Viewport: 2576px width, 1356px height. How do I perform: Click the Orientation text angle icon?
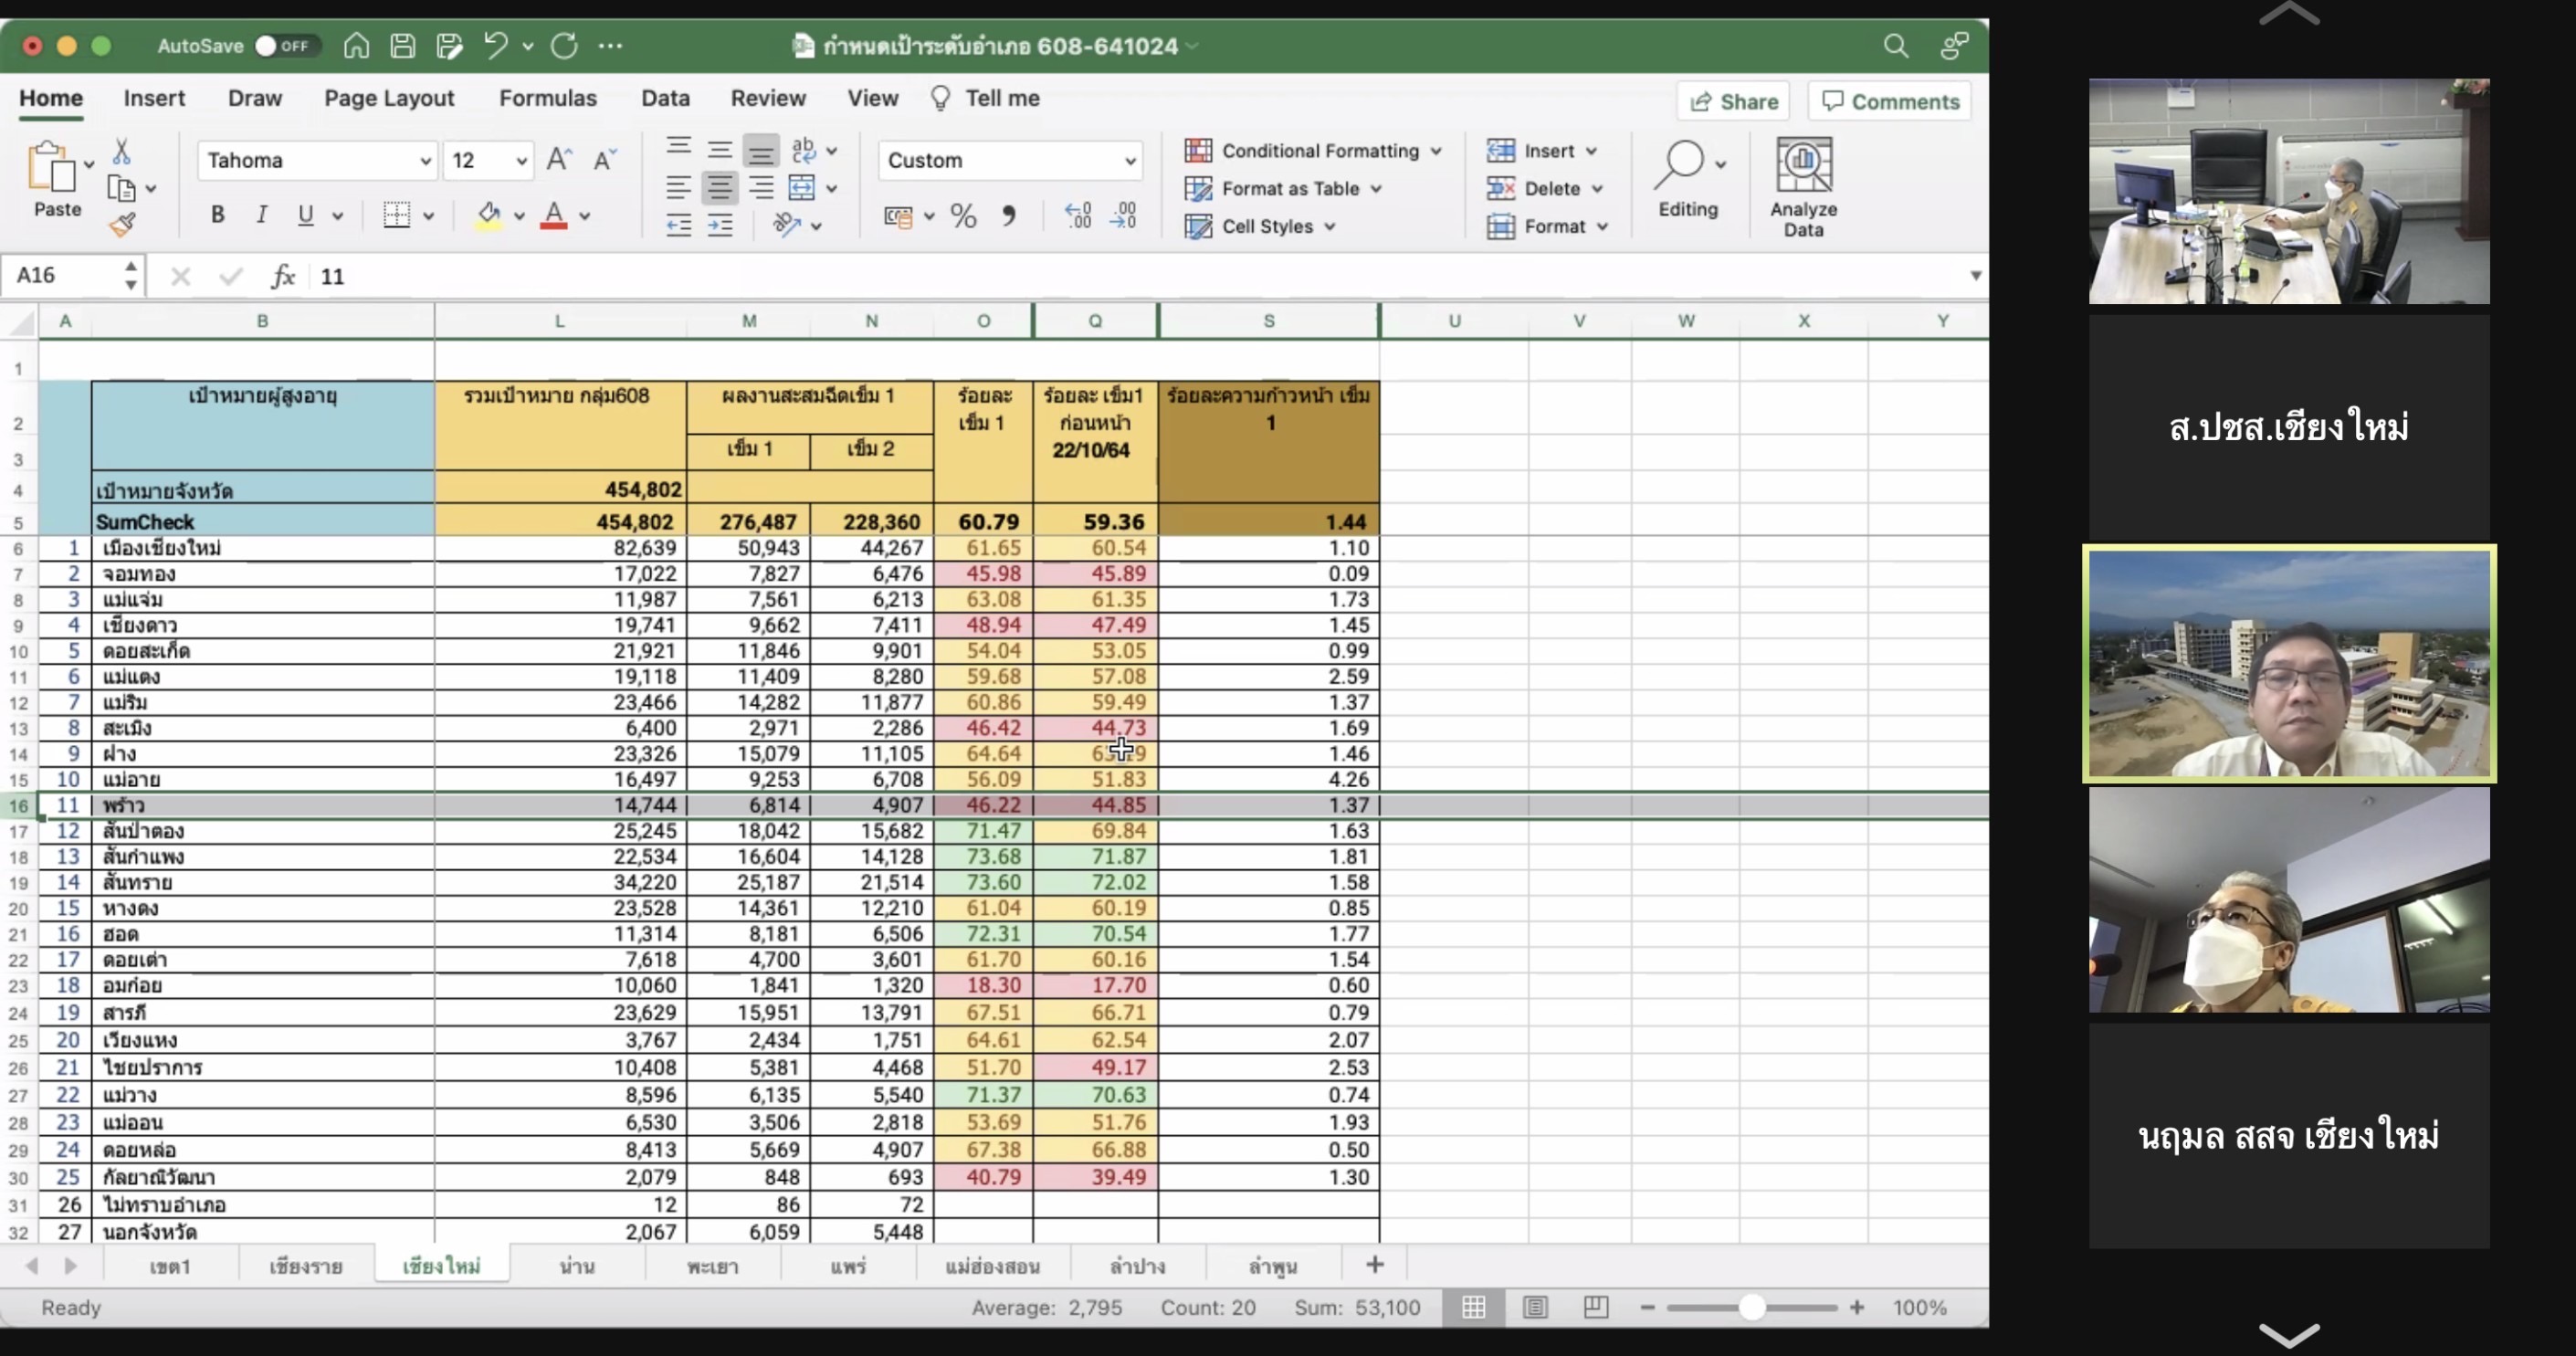pos(786,225)
